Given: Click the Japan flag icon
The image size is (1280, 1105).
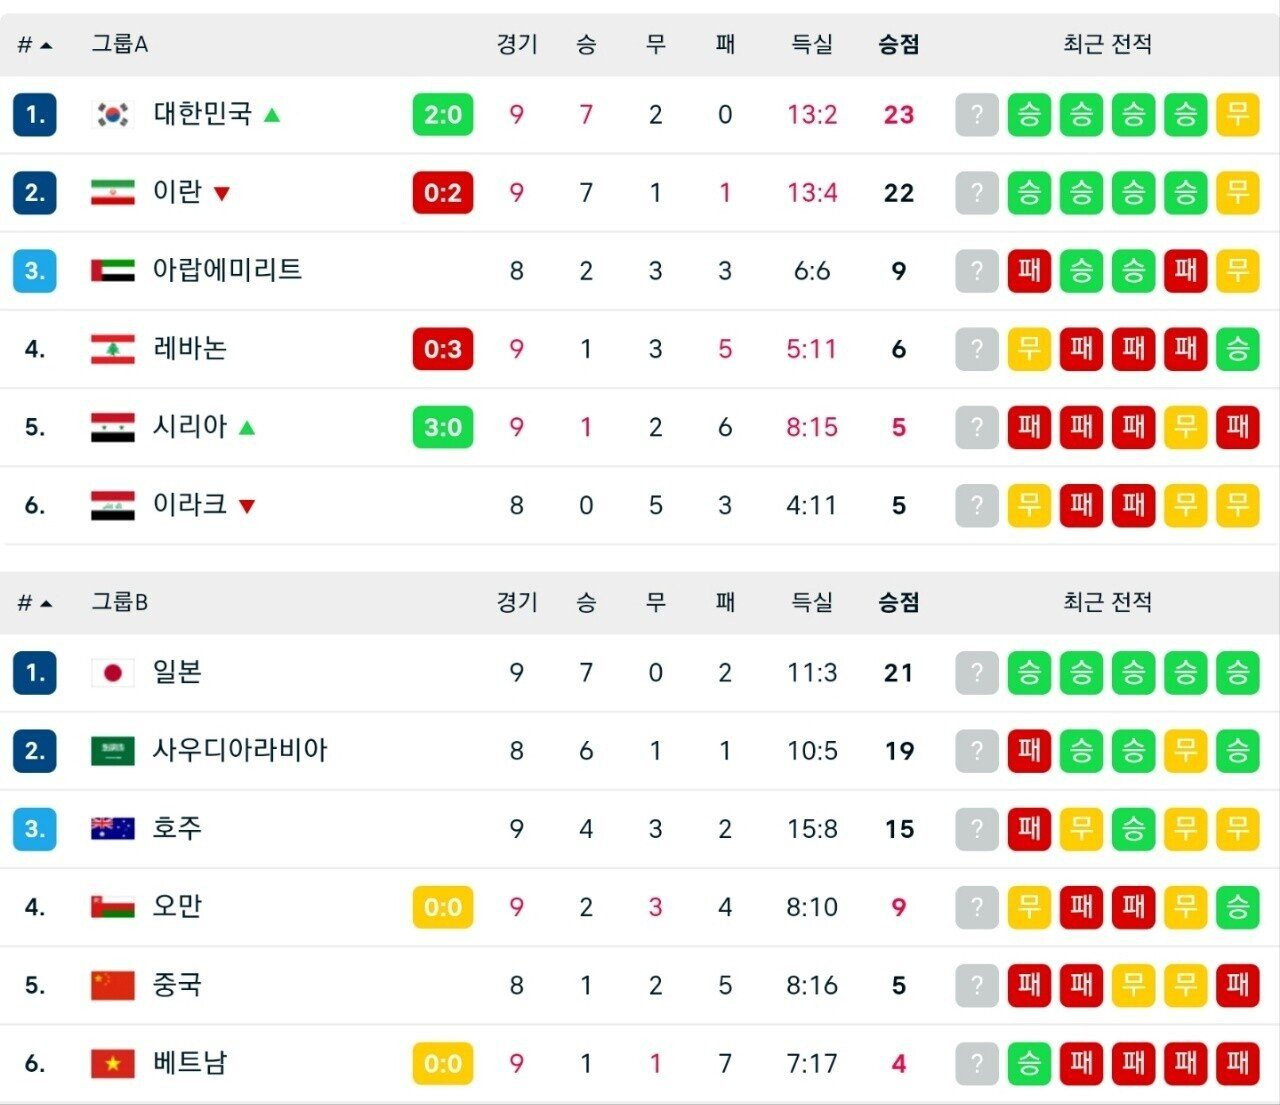Looking at the screenshot, I should tap(112, 673).
